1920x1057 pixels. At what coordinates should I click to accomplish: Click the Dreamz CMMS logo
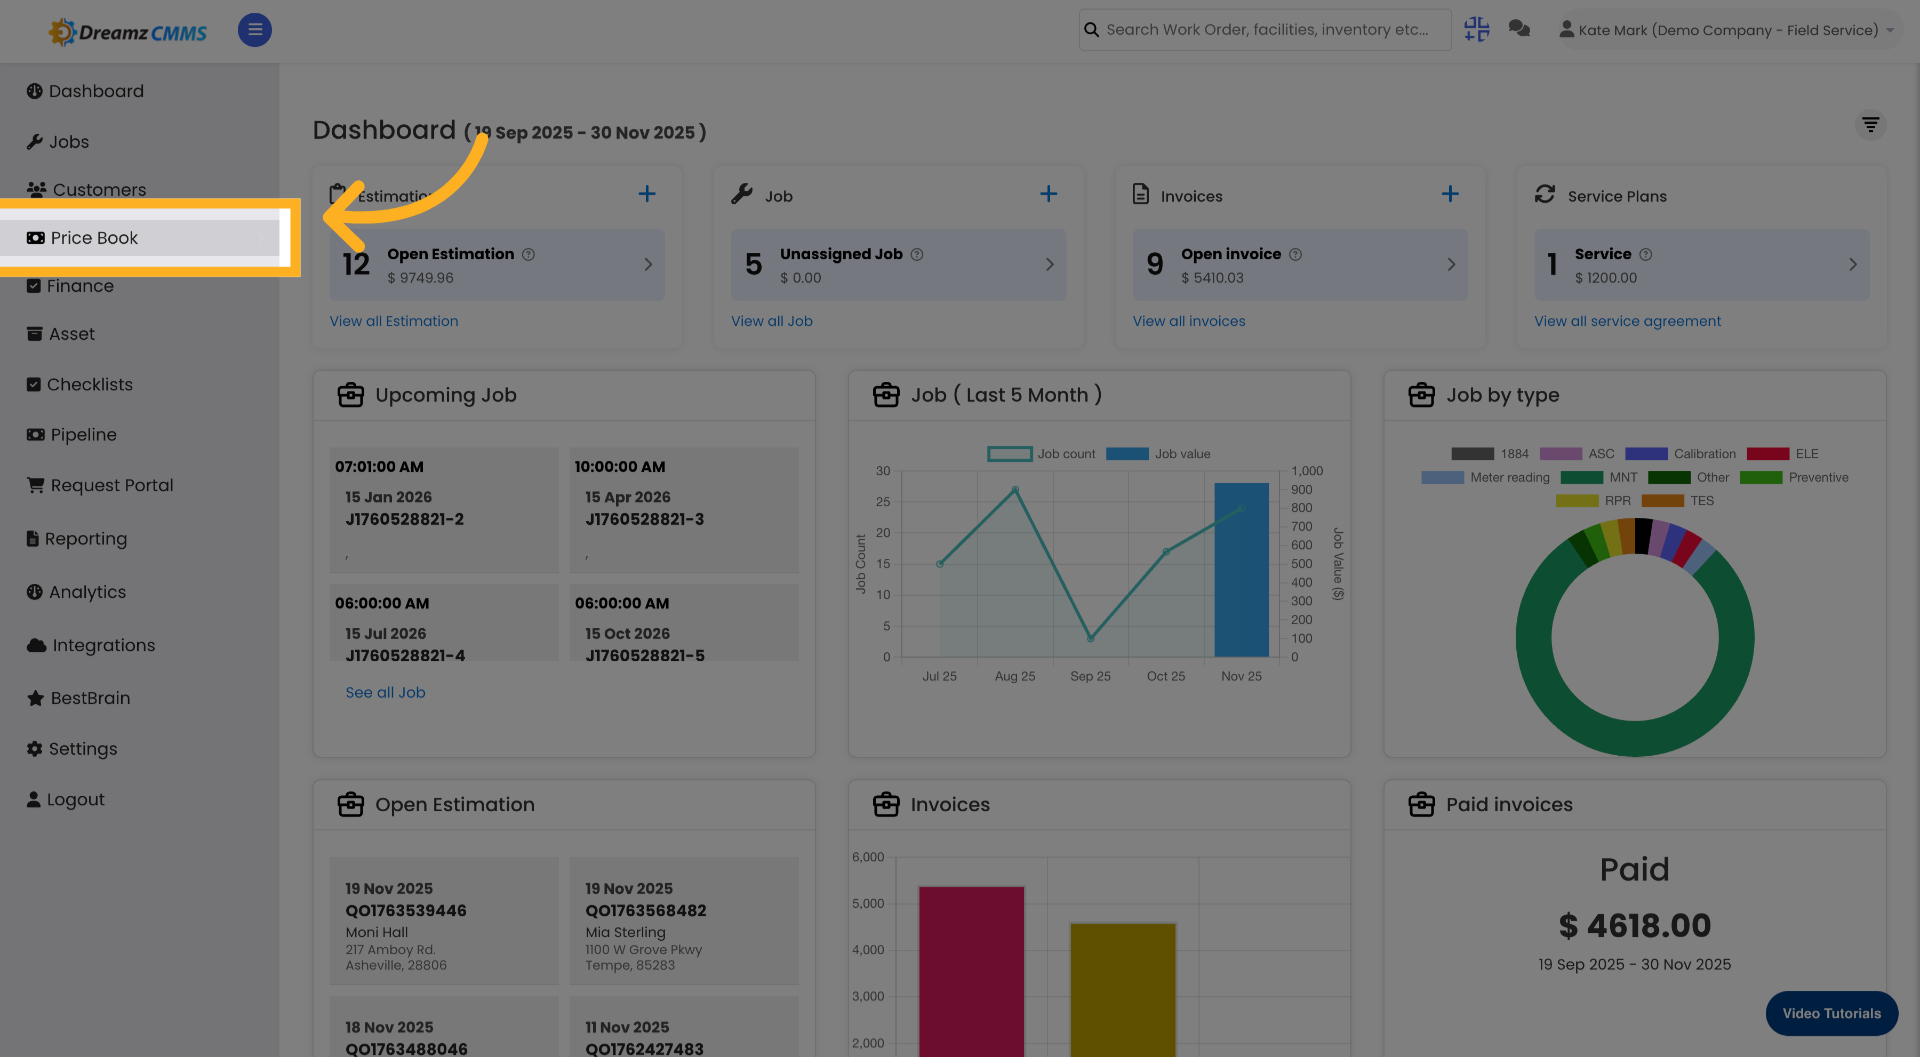(x=128, y=32)
